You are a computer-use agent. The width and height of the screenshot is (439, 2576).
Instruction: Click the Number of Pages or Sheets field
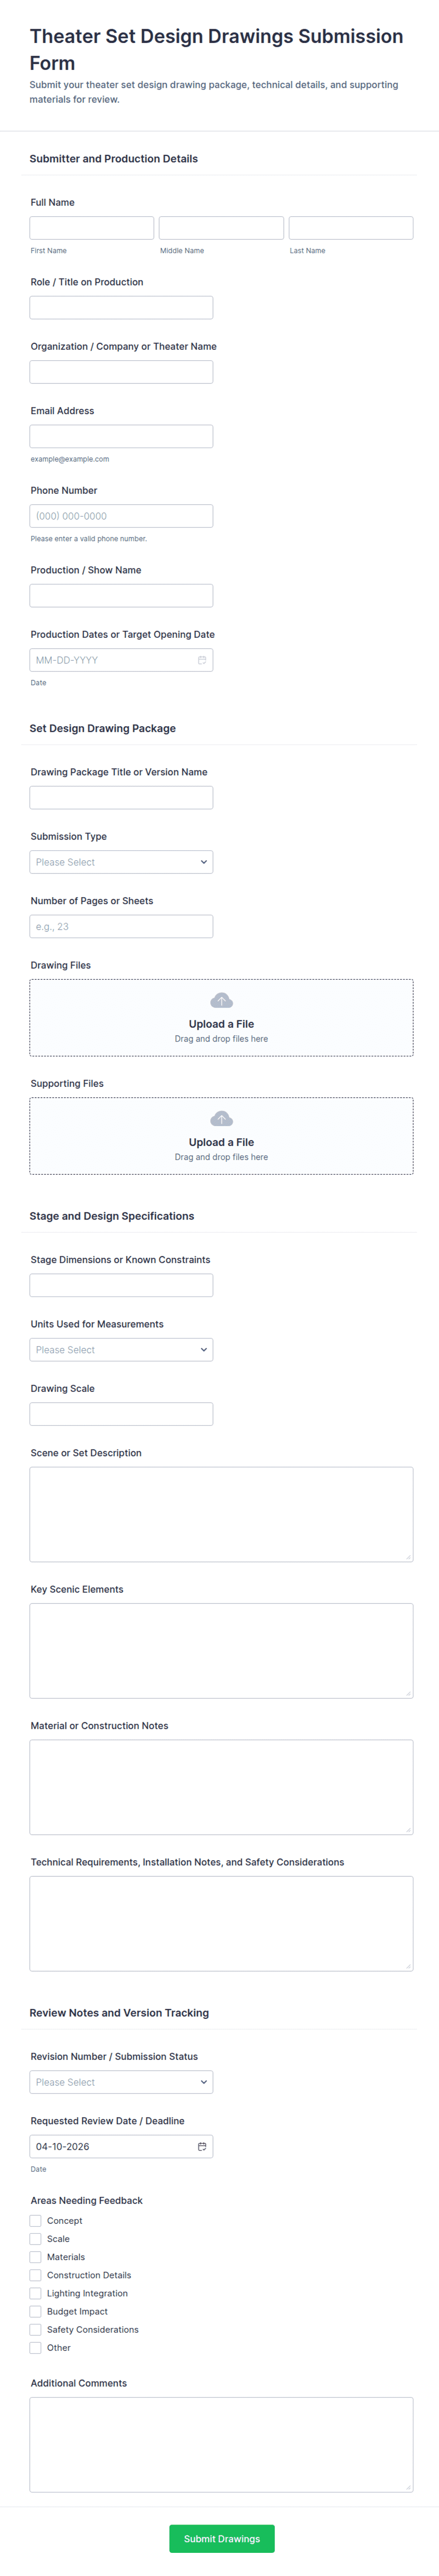121,926
